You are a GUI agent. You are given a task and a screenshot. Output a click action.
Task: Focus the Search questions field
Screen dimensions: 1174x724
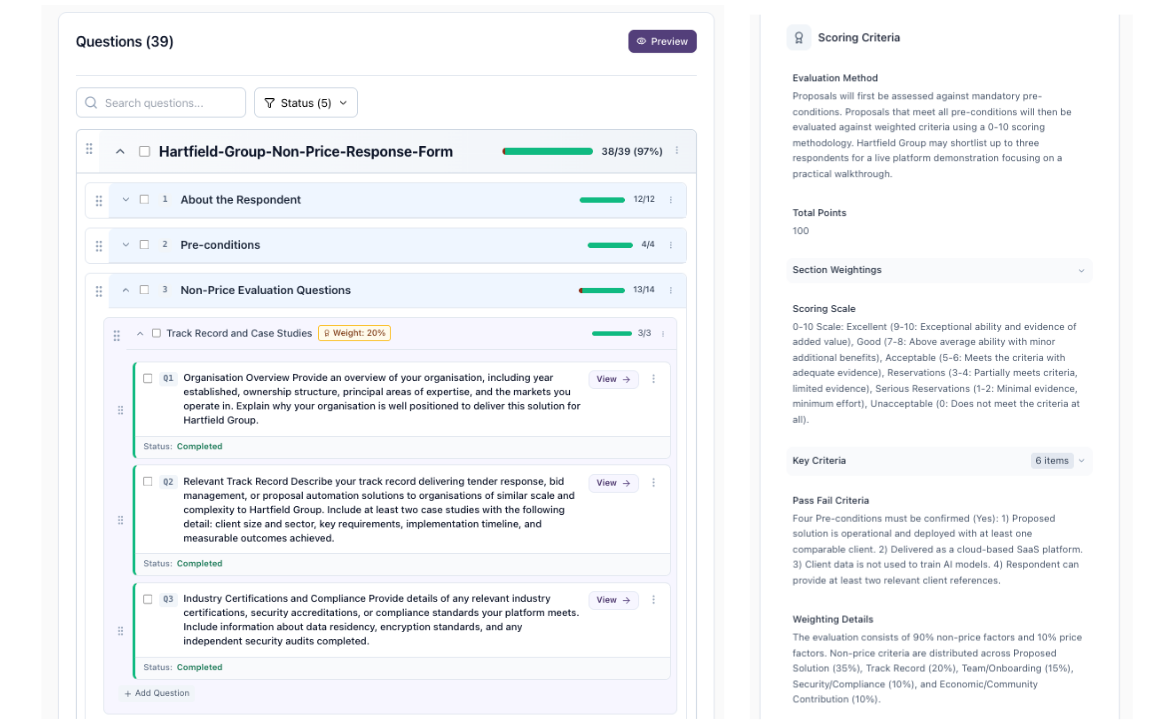tap(160, 103)
